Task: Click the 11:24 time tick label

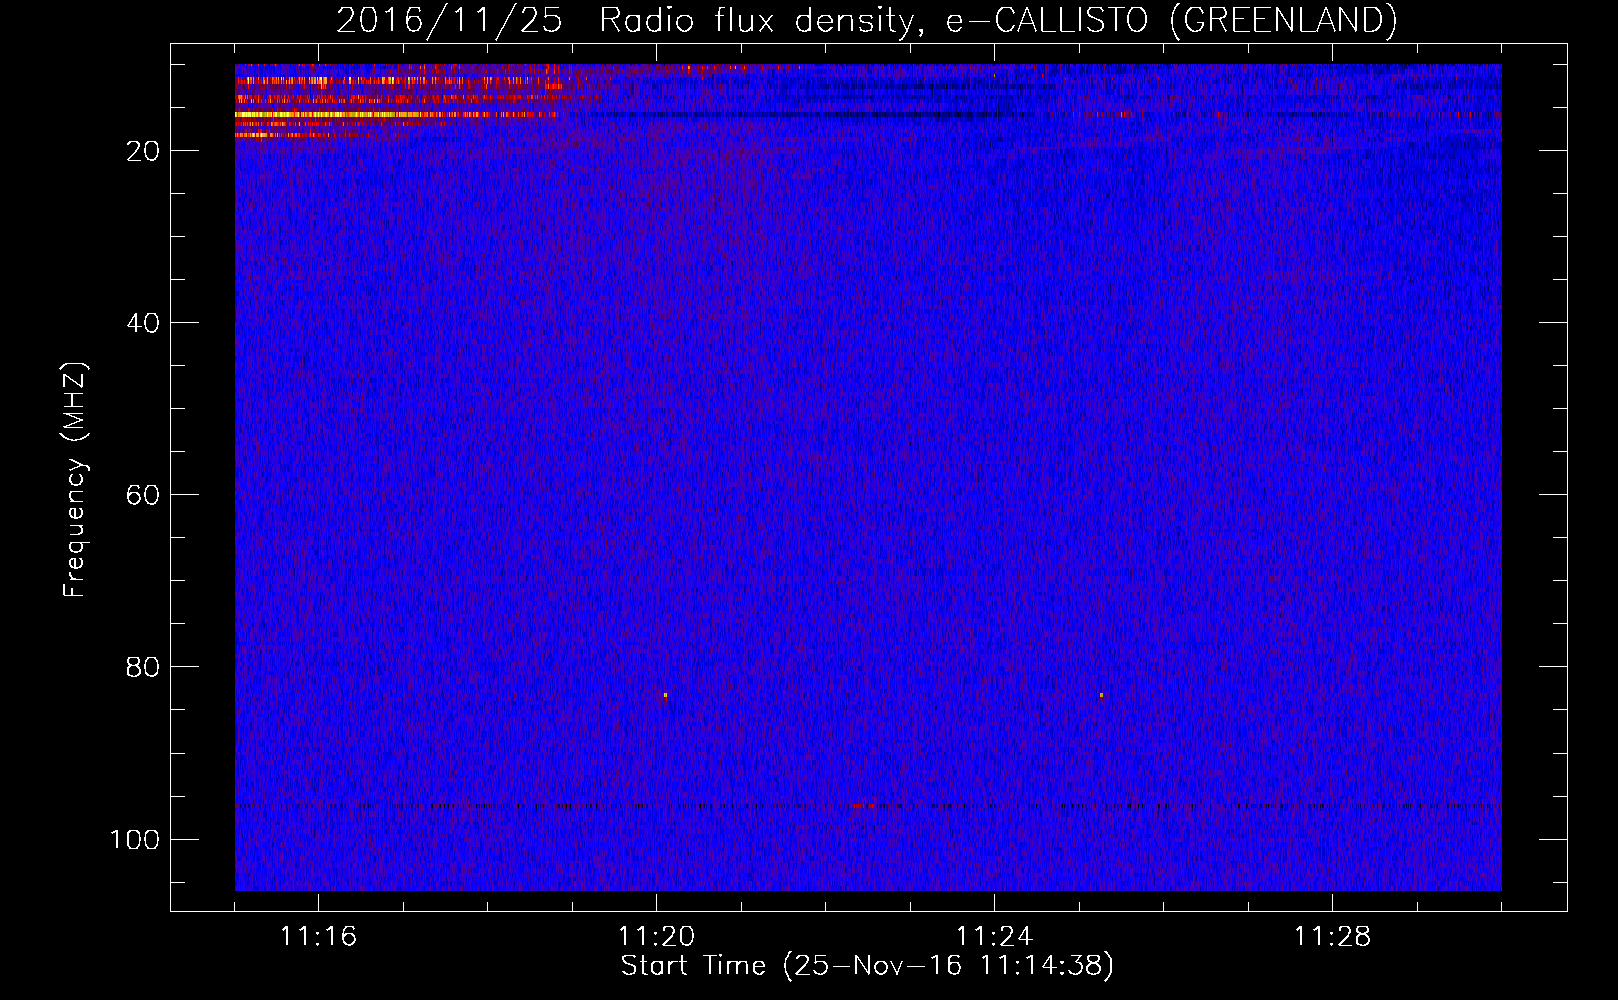Action: (x=994, y=937)
